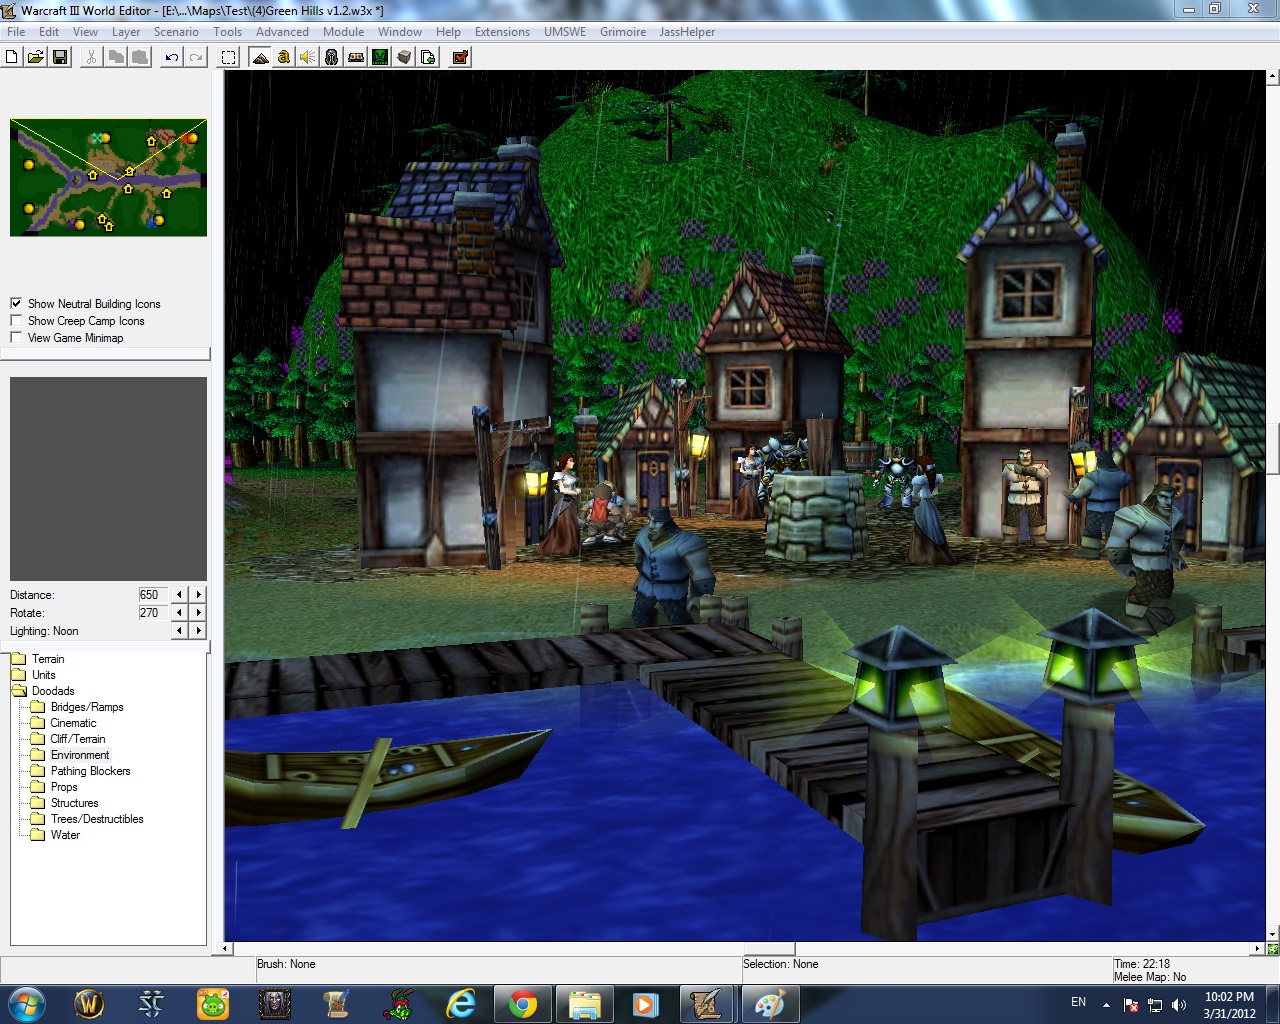This screenshot has width=1280, height=1024.
Task: Open the Sound Editor speaker icon
Action: pos(308,57)
